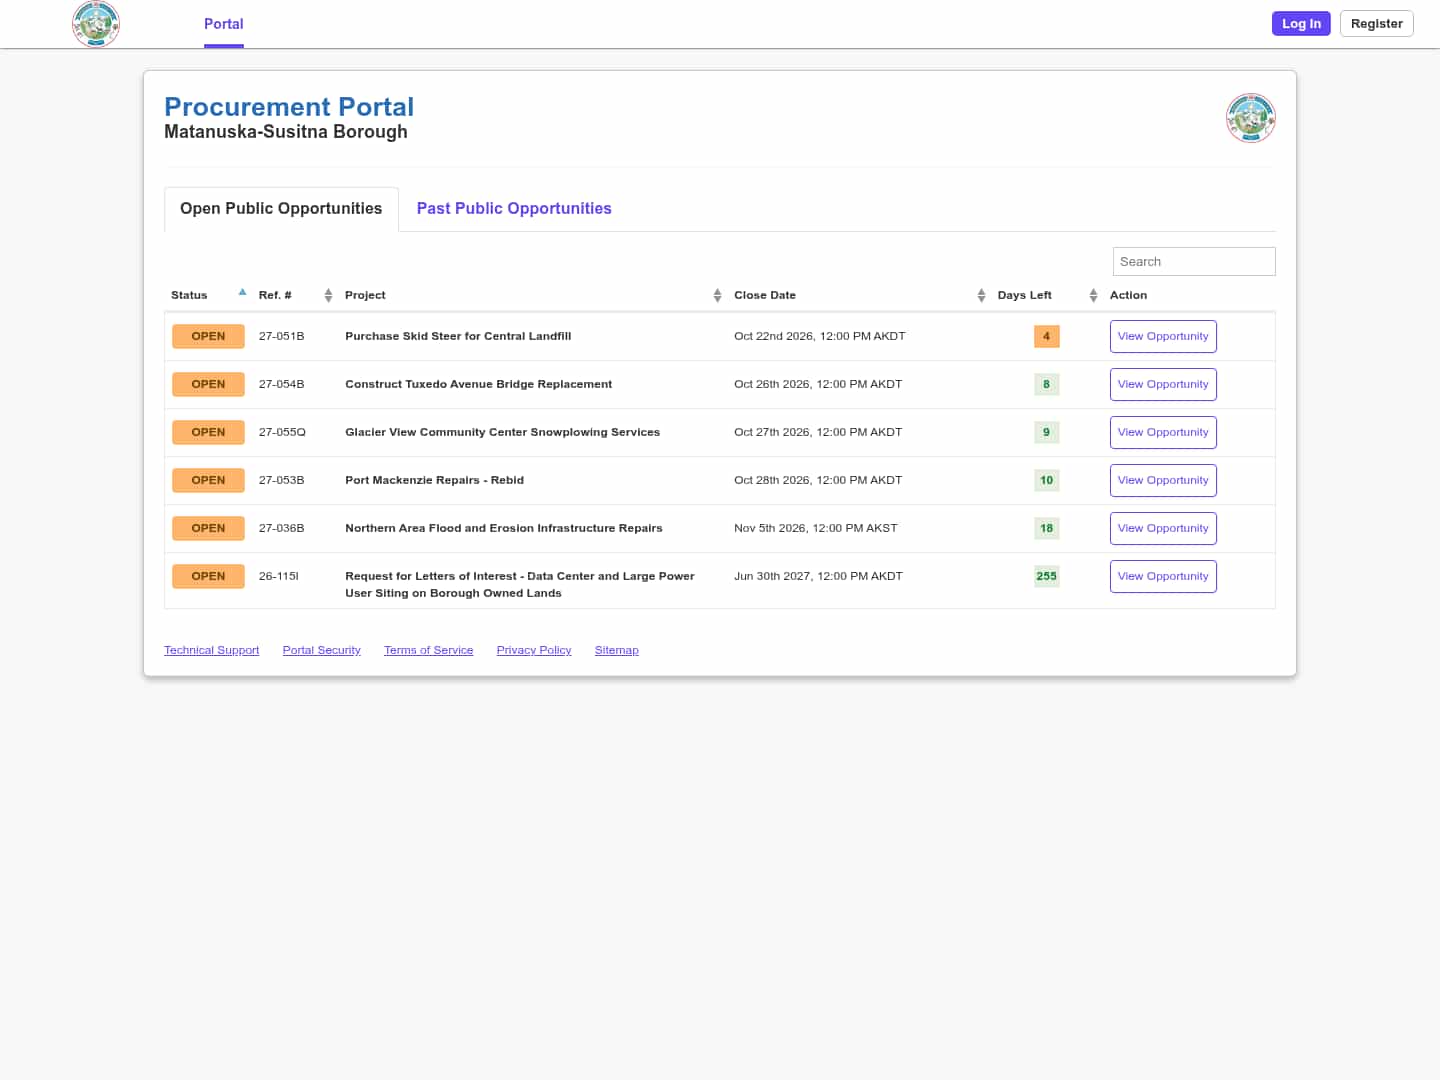Sort by Project column arrows
This screenshot has height=1080, width=1440.
717,295
